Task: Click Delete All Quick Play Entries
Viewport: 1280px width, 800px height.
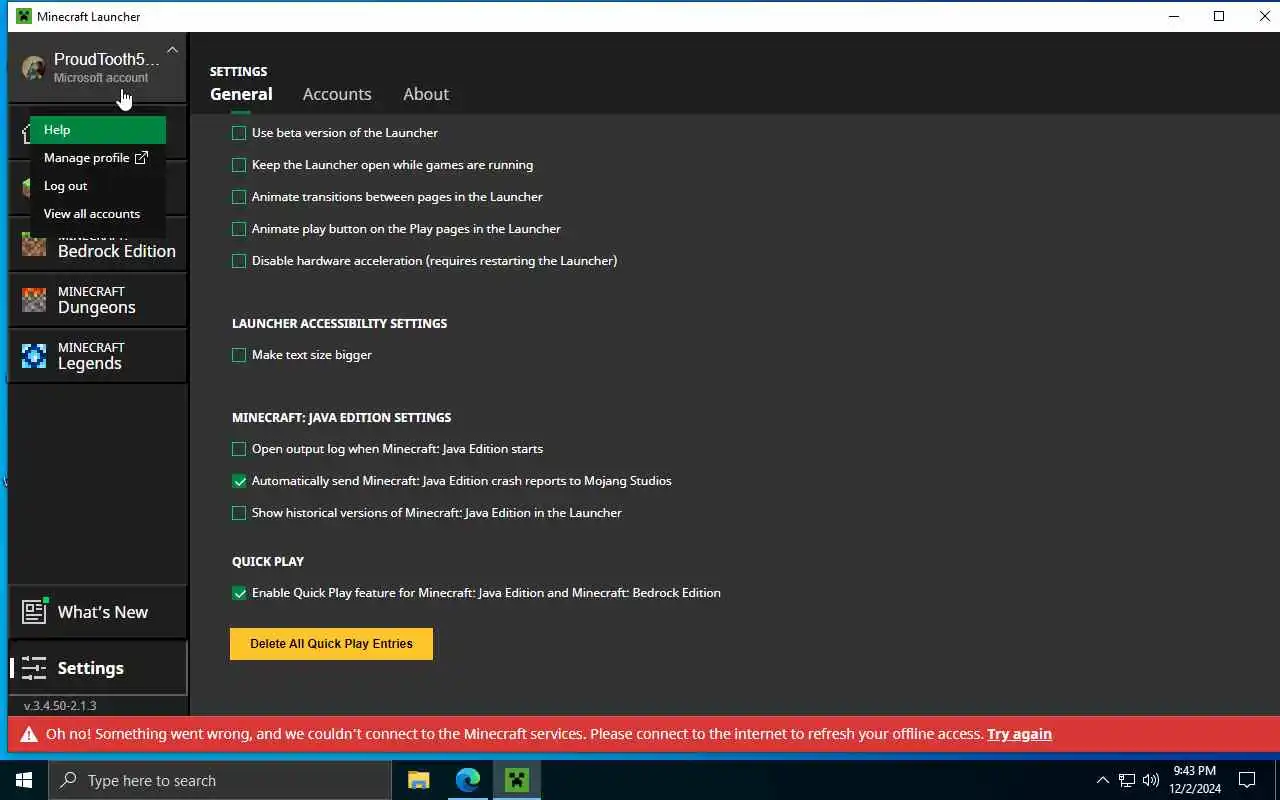Action: (x=331, y=644)
